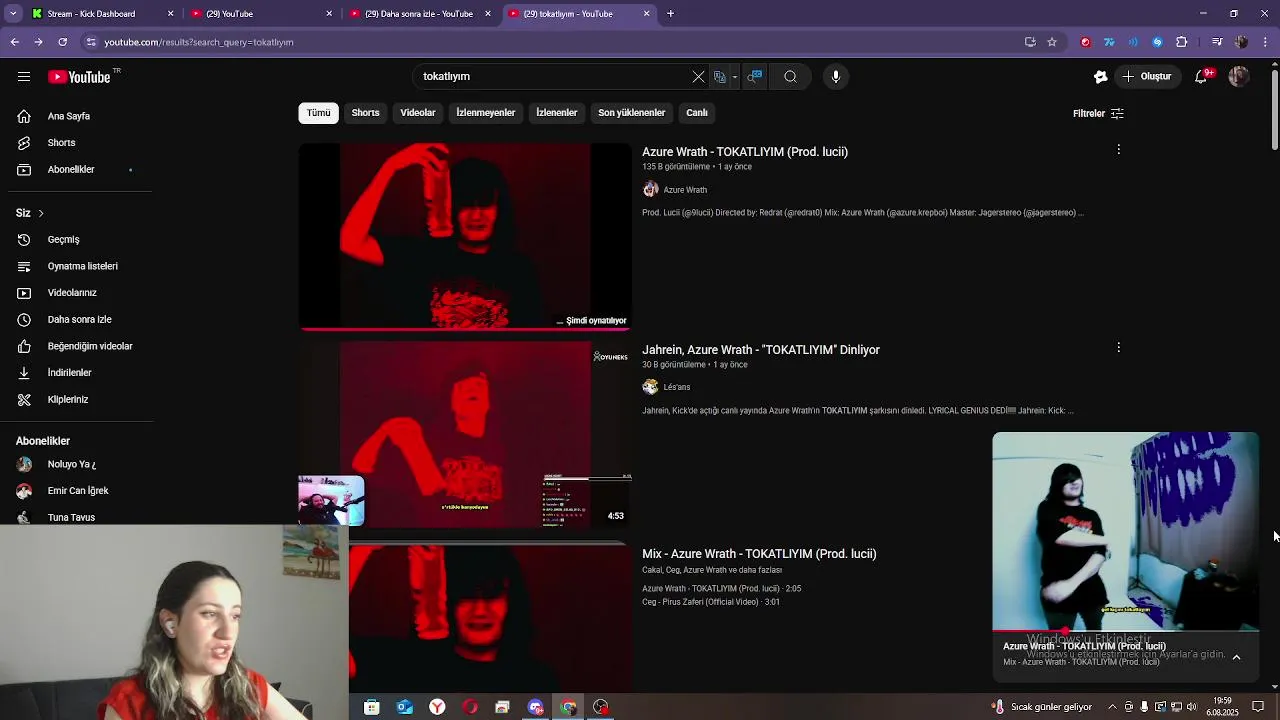Viewport: 1280px width, 720px height.
Task: Reload the page
Action: [x=62, y=42]
